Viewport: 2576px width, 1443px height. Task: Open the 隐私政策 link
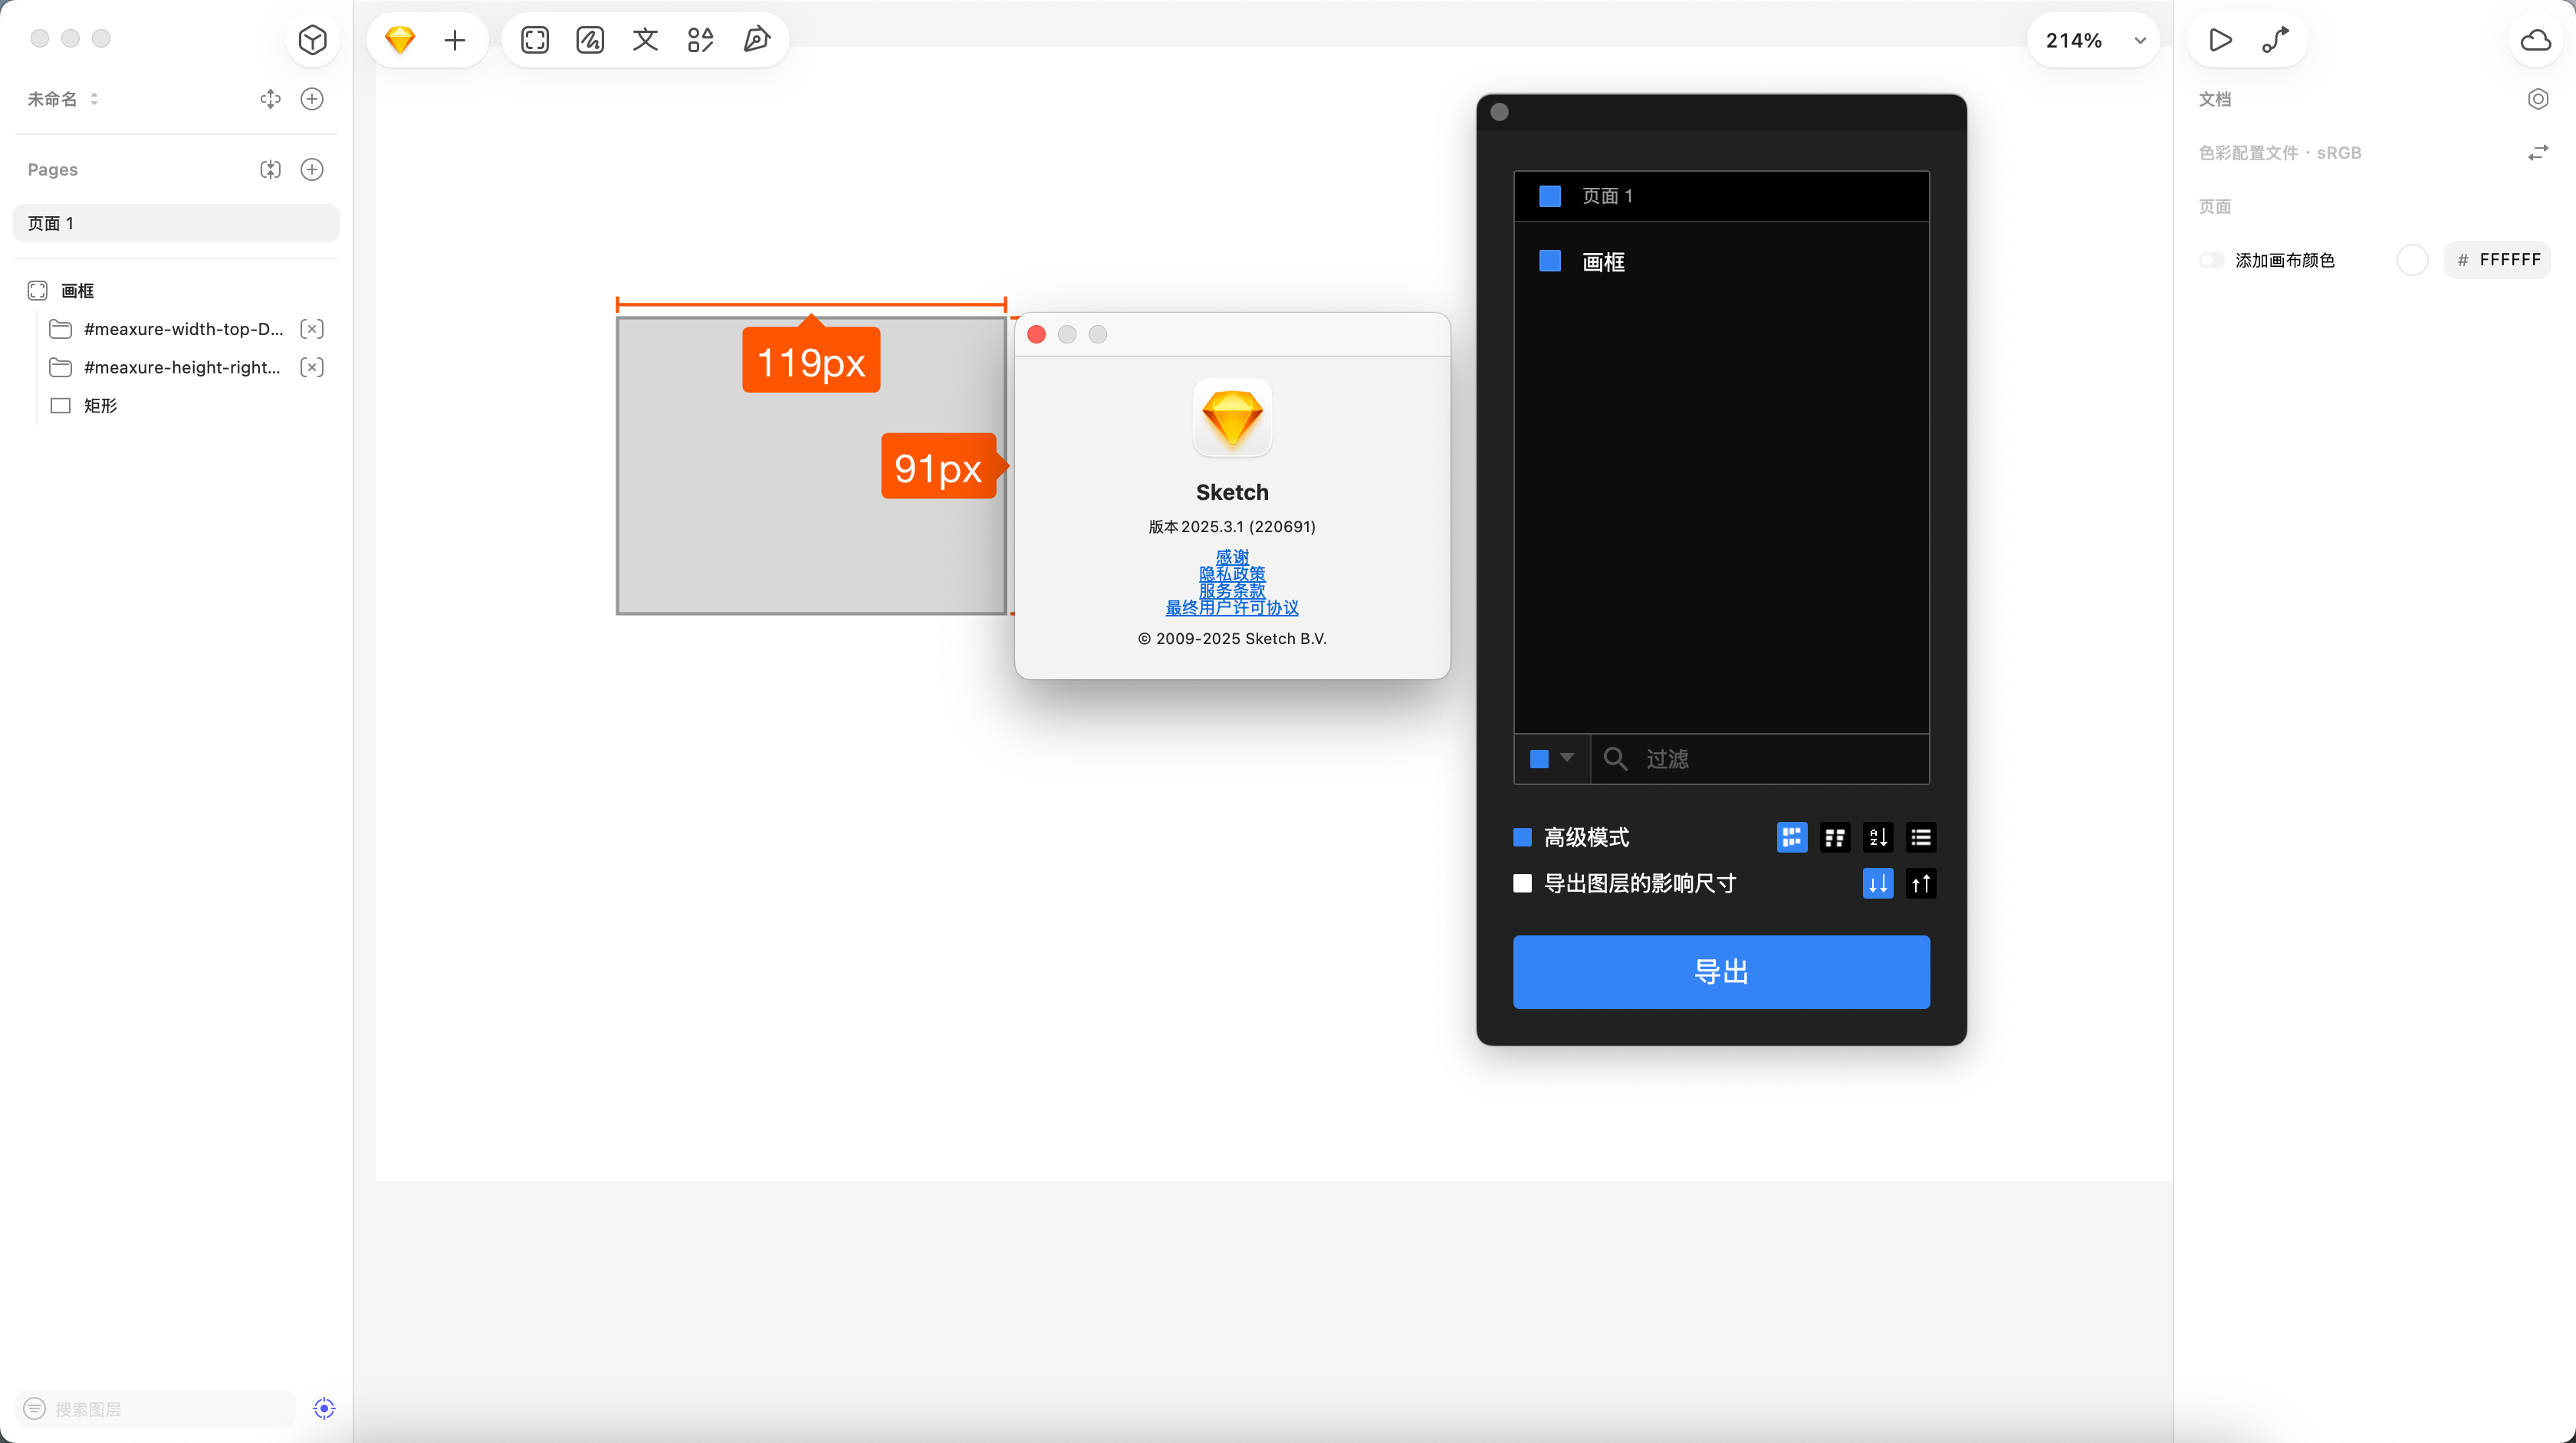pos(1232,574)
